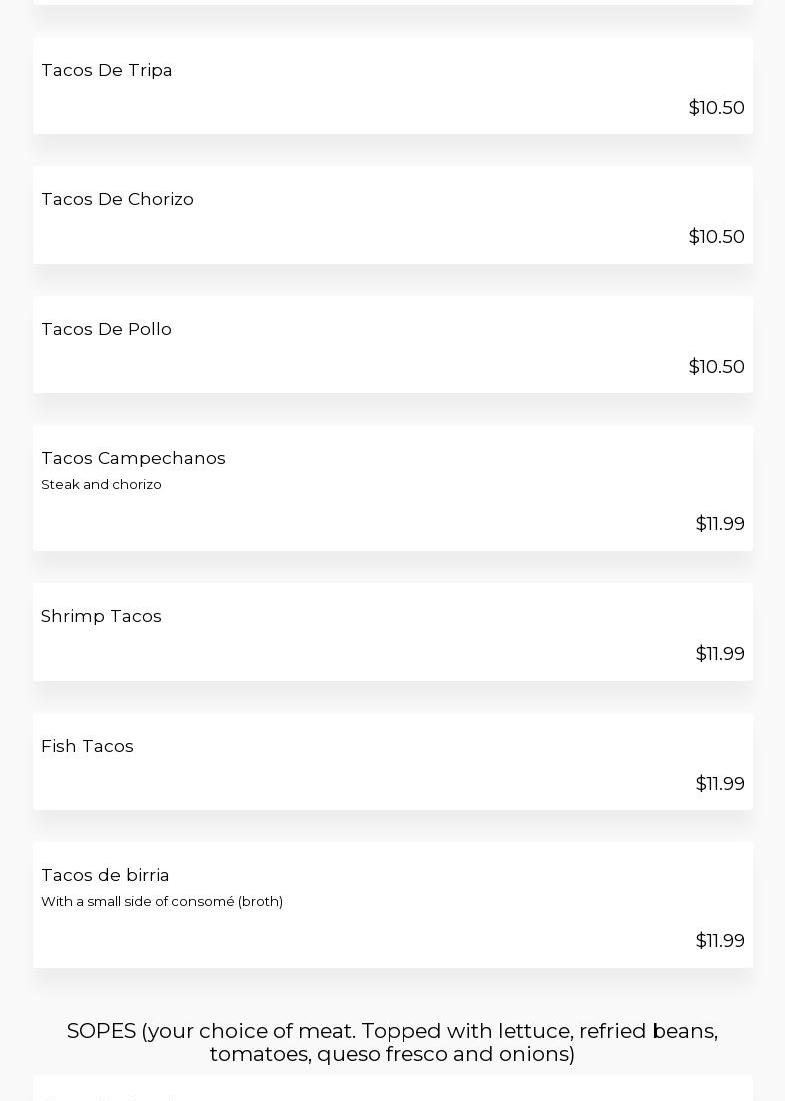Click the Tacos De Tripa $10.50 price

(x=716, y=108)
